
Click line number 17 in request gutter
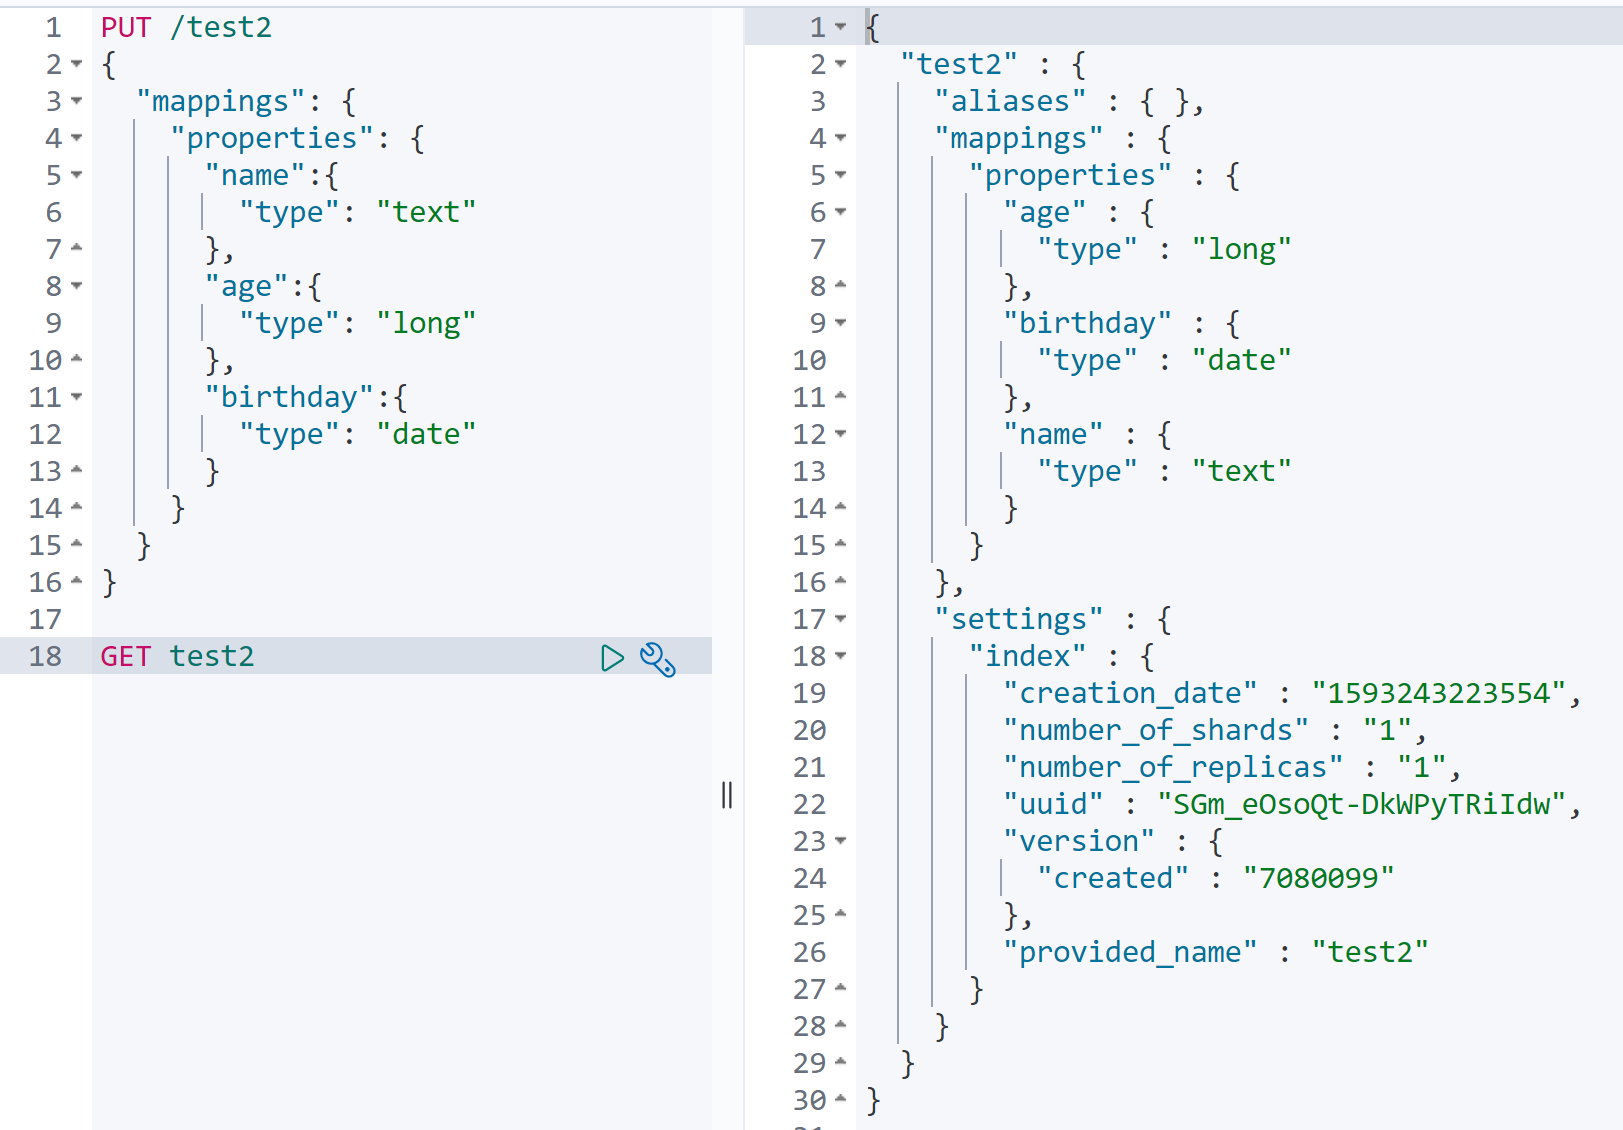click(45, 620)
